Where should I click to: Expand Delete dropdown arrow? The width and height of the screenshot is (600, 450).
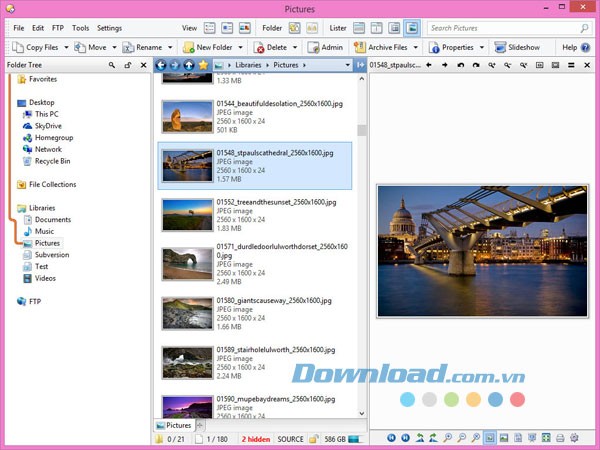295,47
